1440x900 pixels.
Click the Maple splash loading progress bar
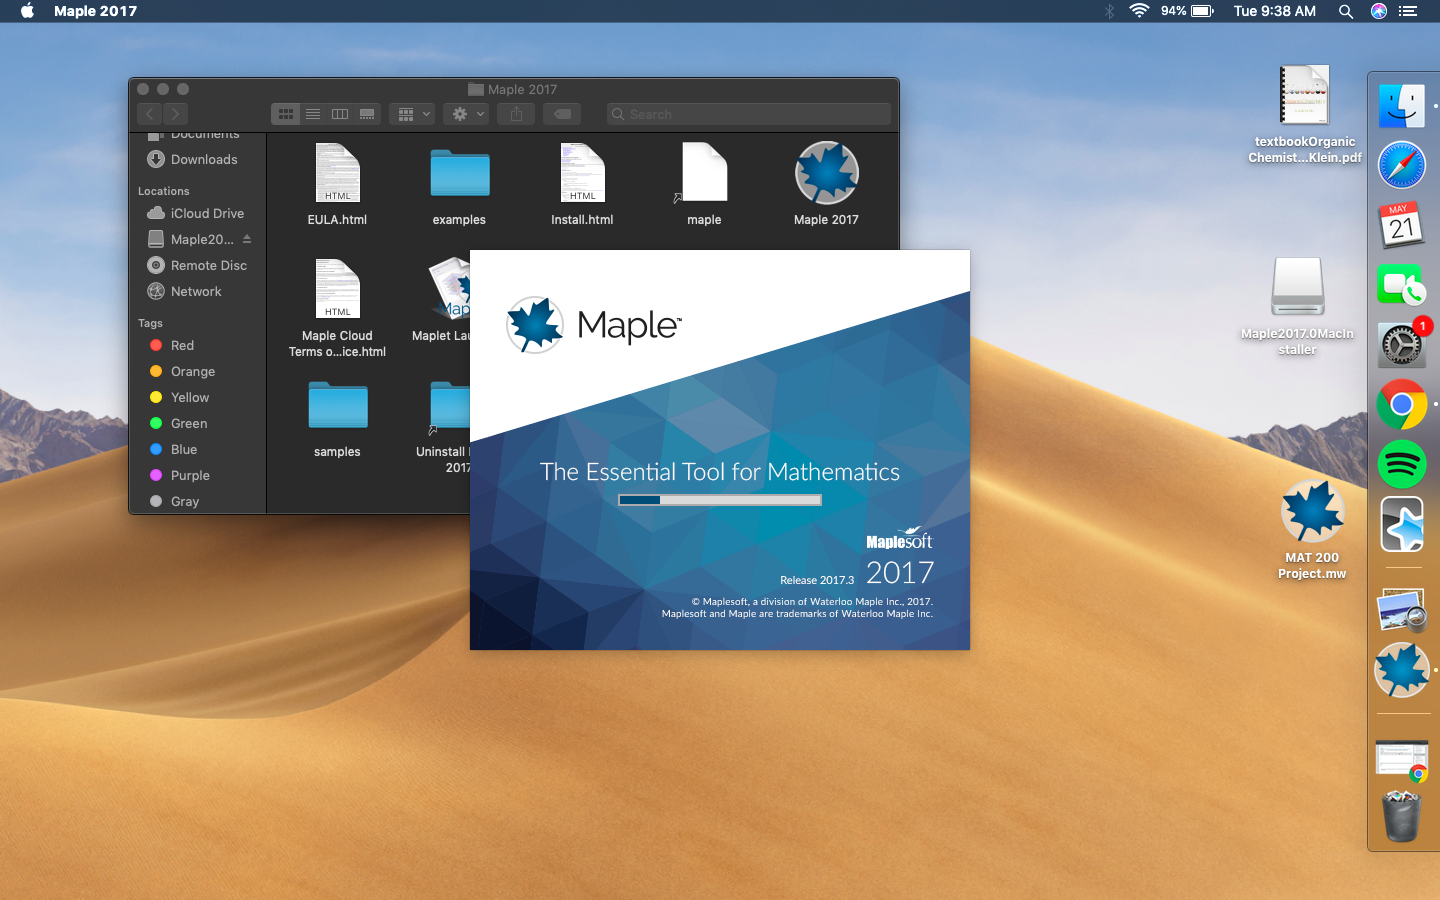coord(719,499)
